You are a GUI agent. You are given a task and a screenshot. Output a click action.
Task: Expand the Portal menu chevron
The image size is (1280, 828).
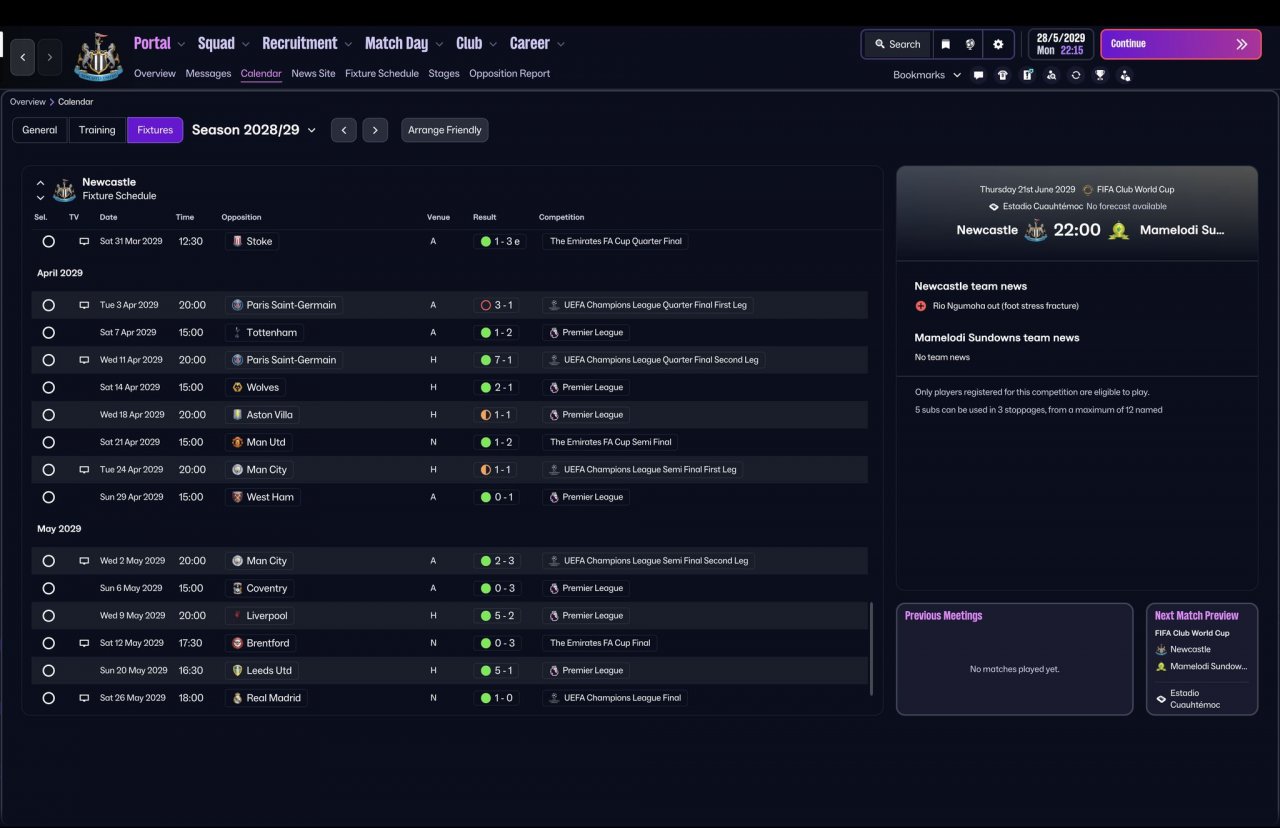[181, 44]
